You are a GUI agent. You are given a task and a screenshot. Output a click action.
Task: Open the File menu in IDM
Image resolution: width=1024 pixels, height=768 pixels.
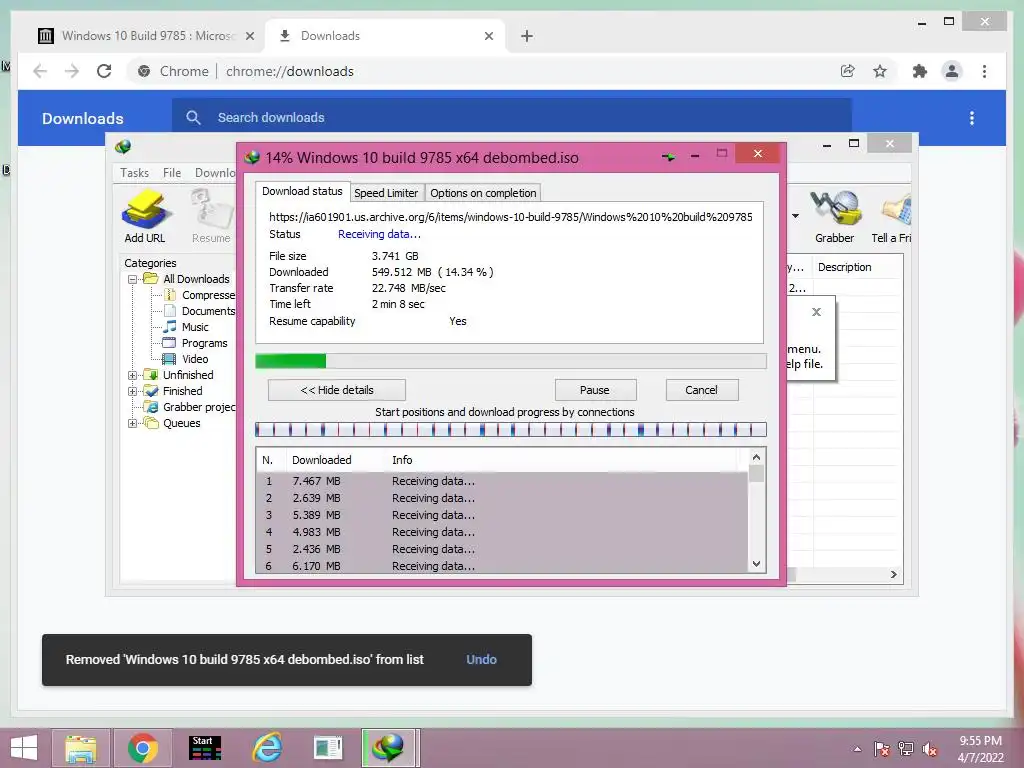172,172
